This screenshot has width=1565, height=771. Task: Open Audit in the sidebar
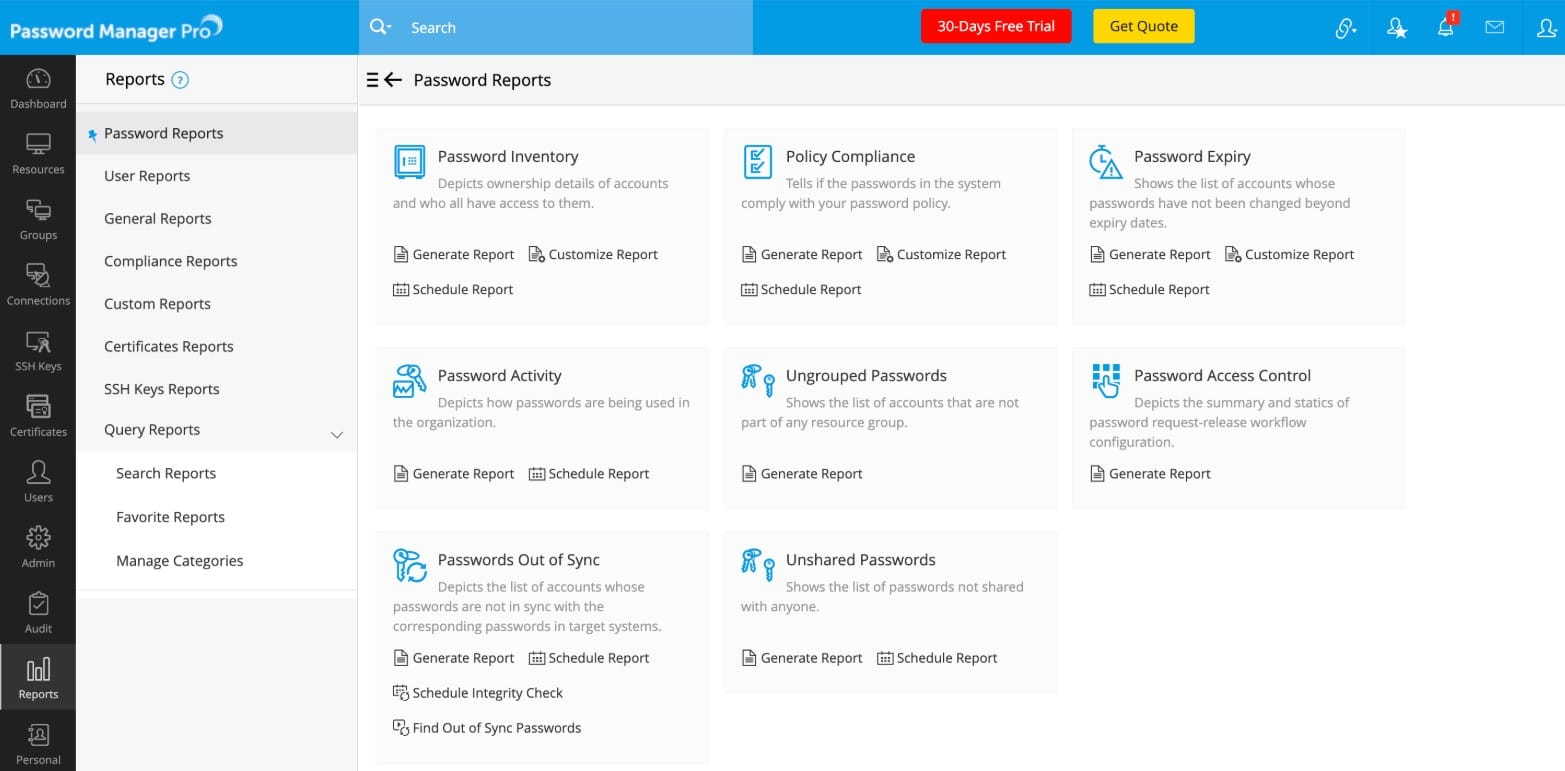pos(38,613)
